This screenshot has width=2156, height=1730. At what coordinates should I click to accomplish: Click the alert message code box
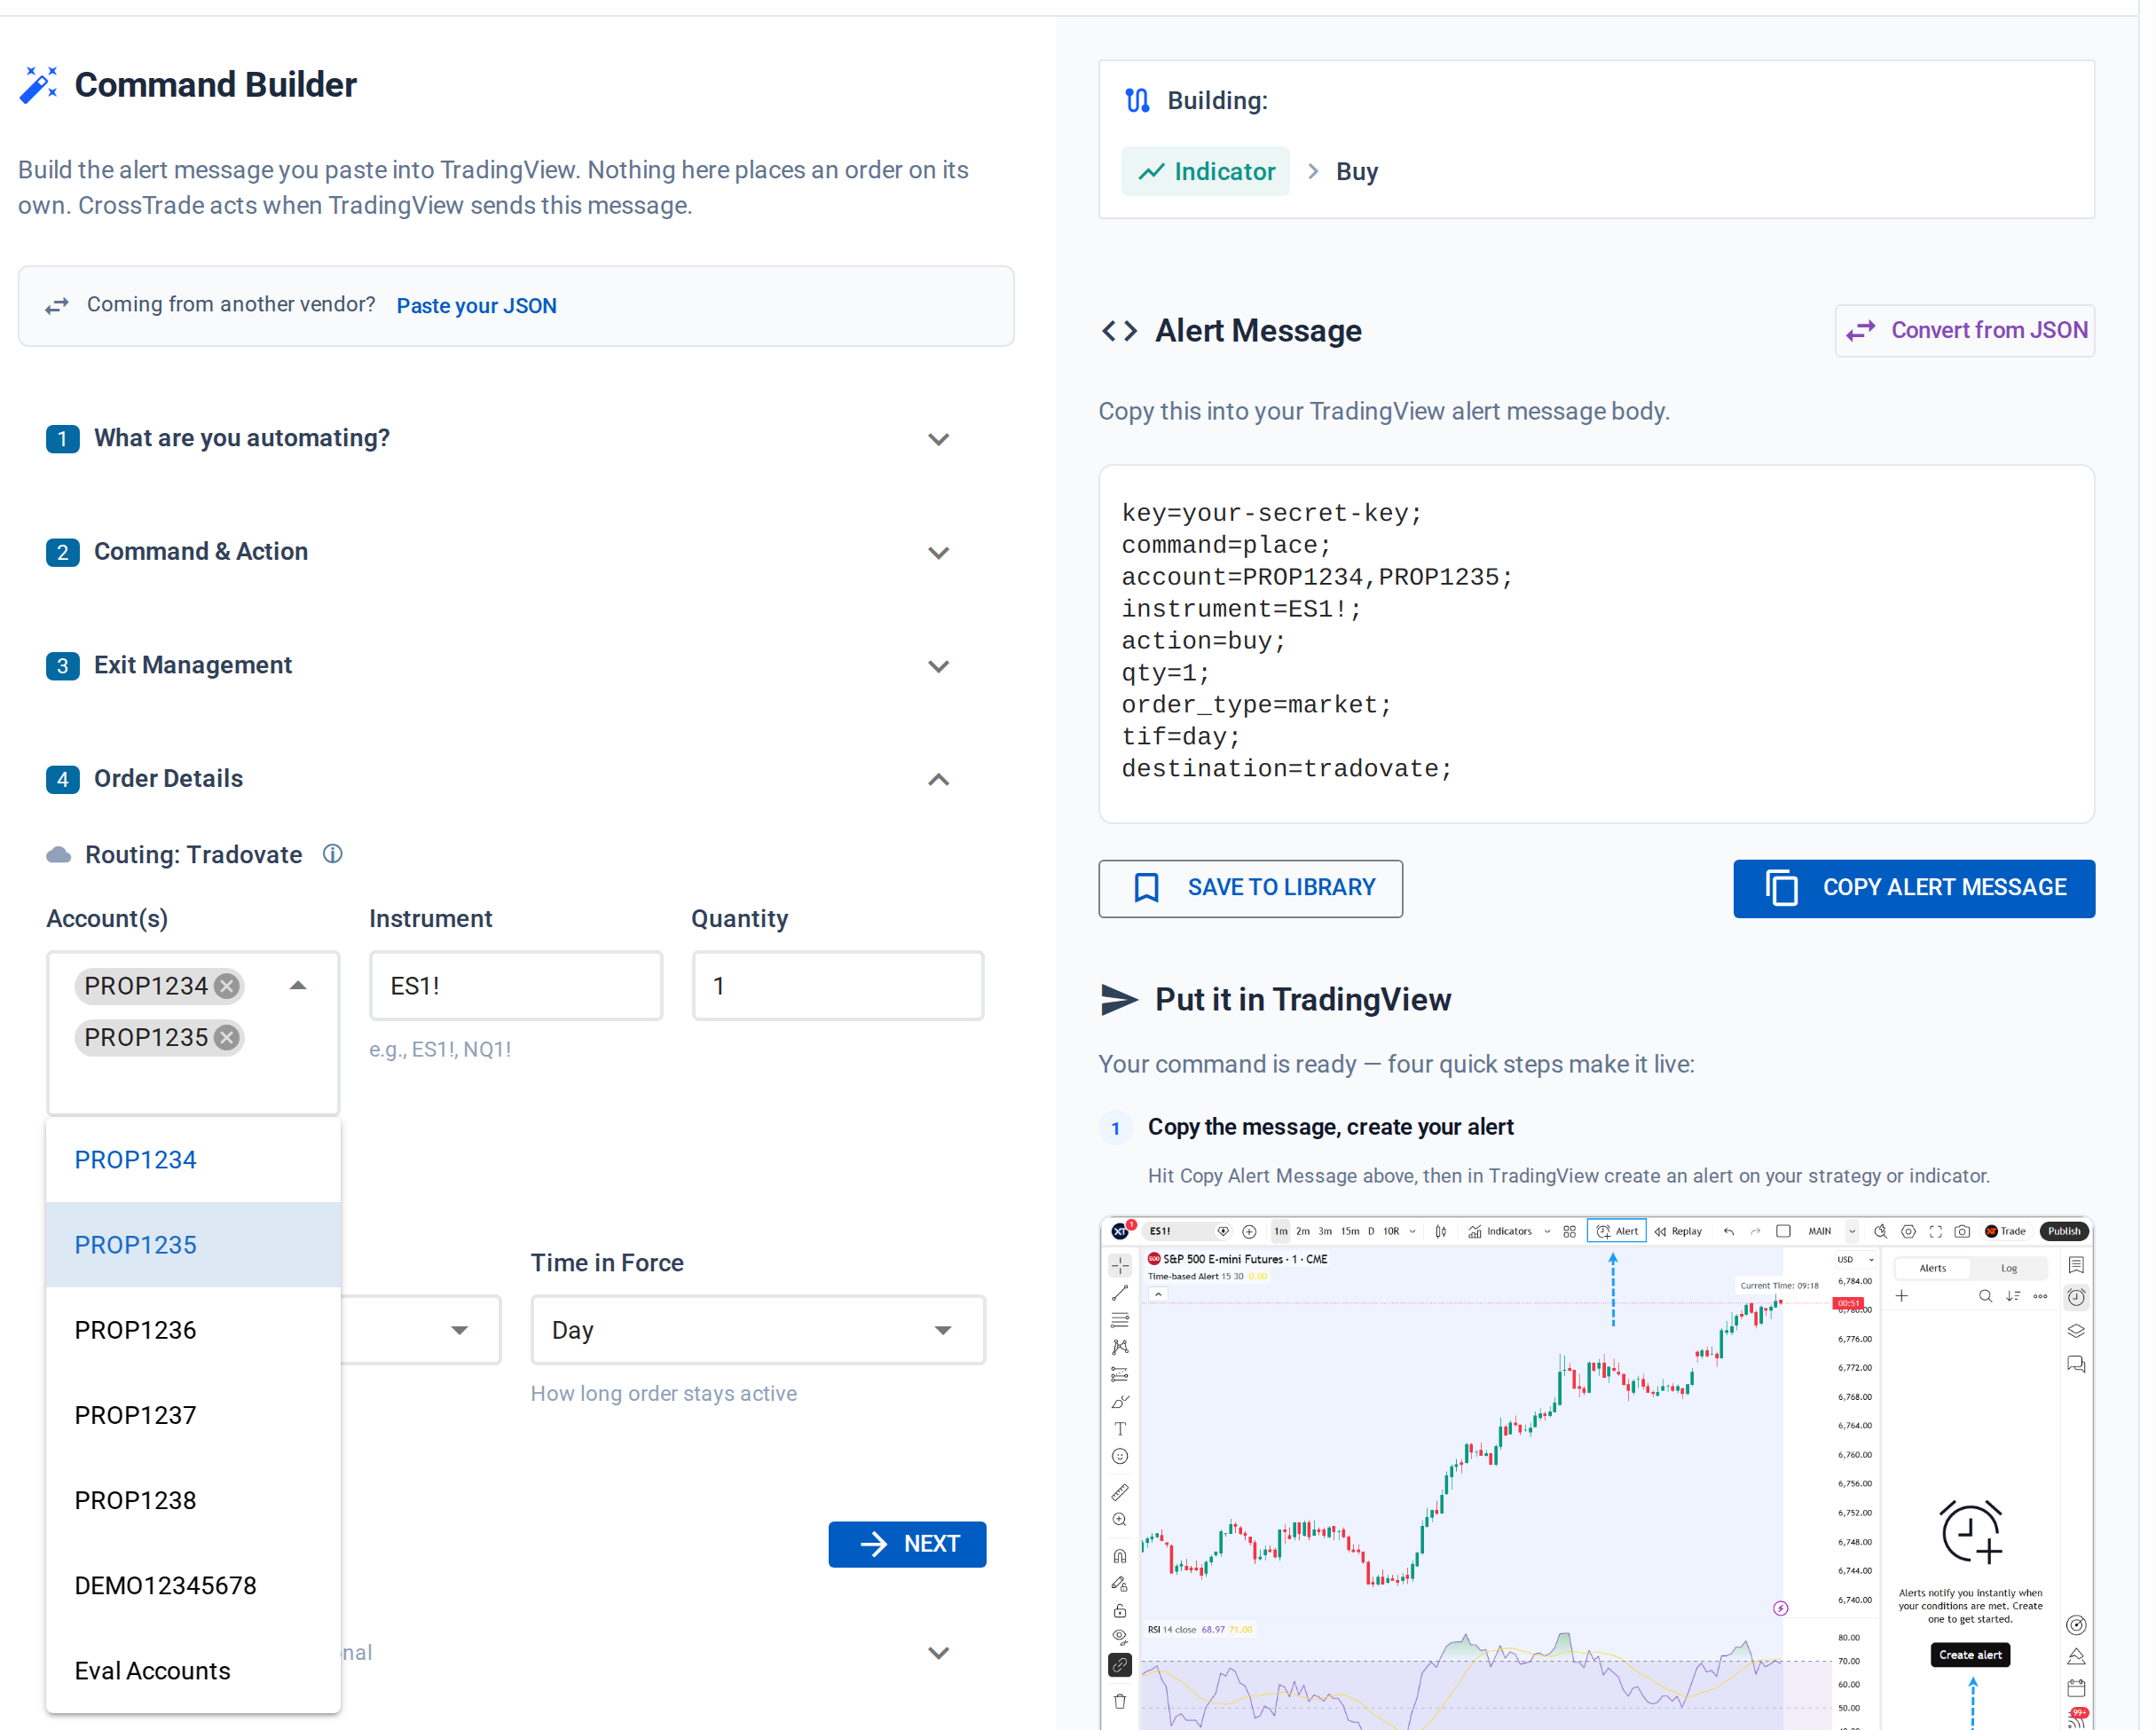point(1596,644)
